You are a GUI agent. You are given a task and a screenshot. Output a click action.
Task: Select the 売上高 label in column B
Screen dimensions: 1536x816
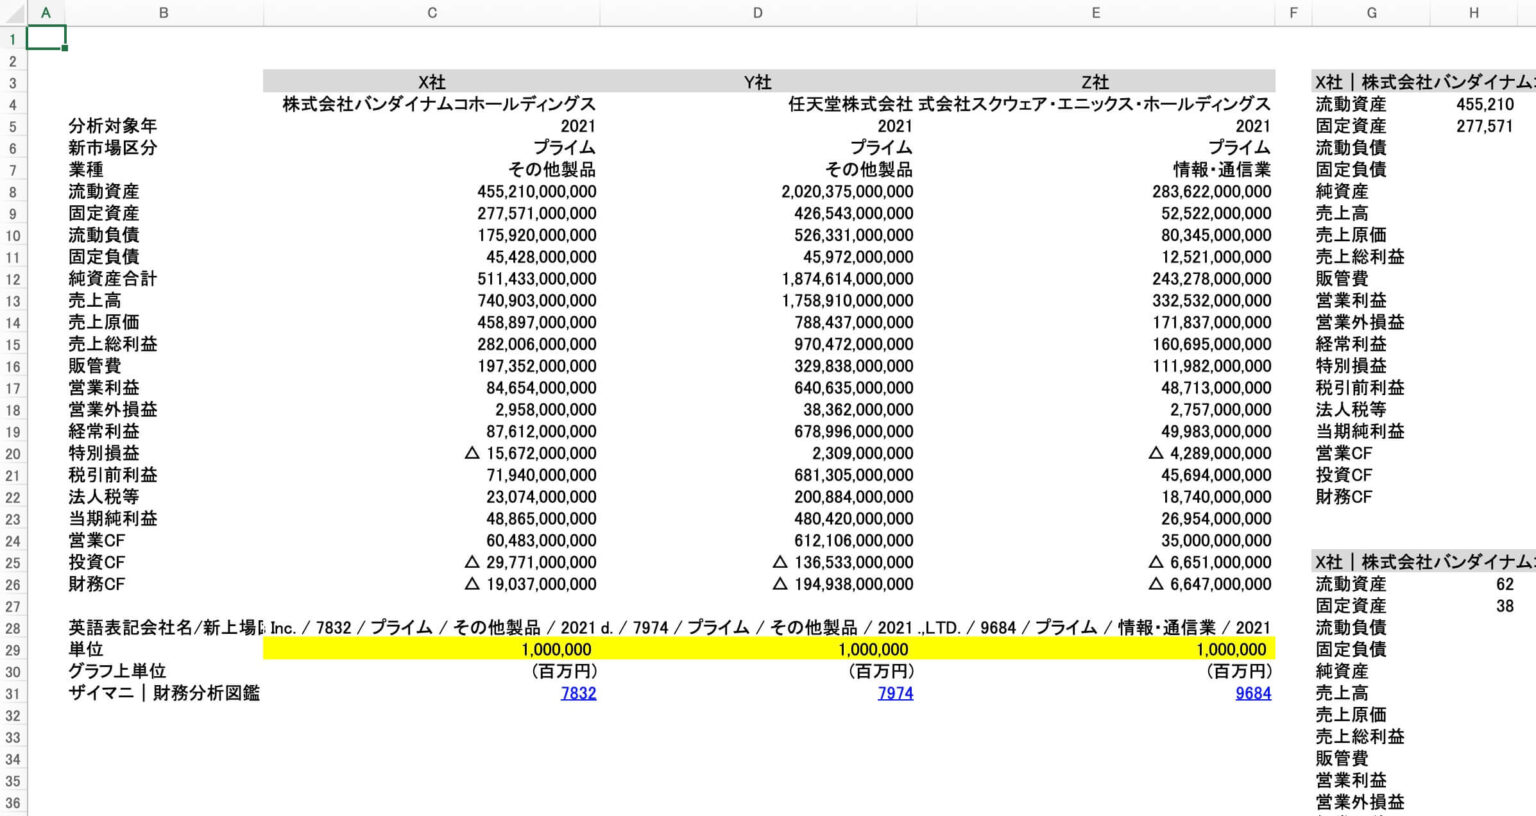coord(95,300)
